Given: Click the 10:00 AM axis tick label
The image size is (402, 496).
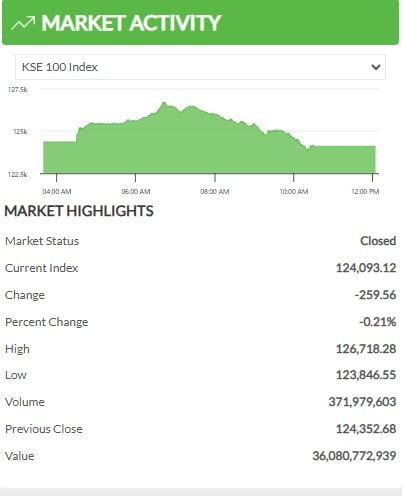Looking at the screenshot, I should [x=294, y=192].
